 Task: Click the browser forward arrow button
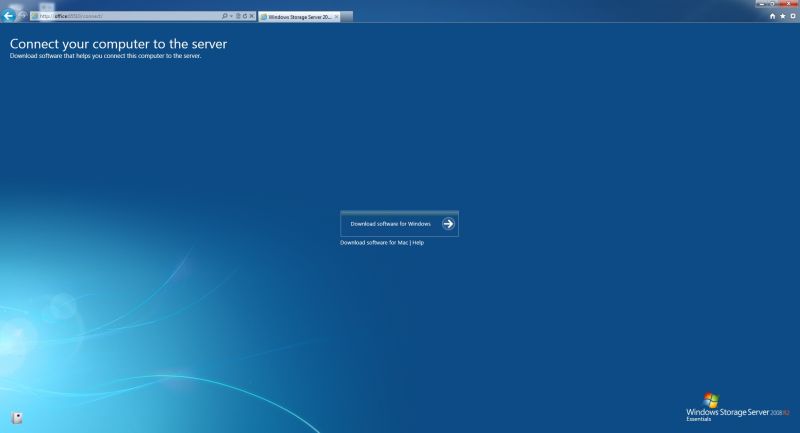click(23, 16)
